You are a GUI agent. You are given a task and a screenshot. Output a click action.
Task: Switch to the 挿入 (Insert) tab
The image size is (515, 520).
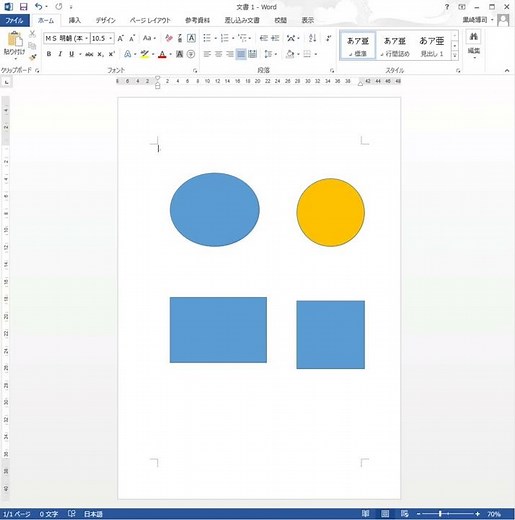(75, 20)
